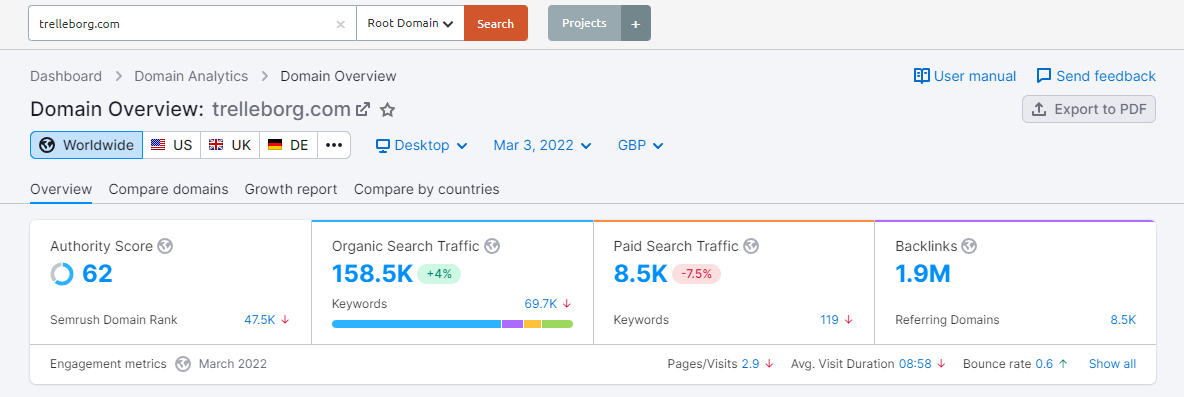Open the Mar 3, 2022 date picker
This screenshot has width=1184, height=397.
tap(542, 146)
